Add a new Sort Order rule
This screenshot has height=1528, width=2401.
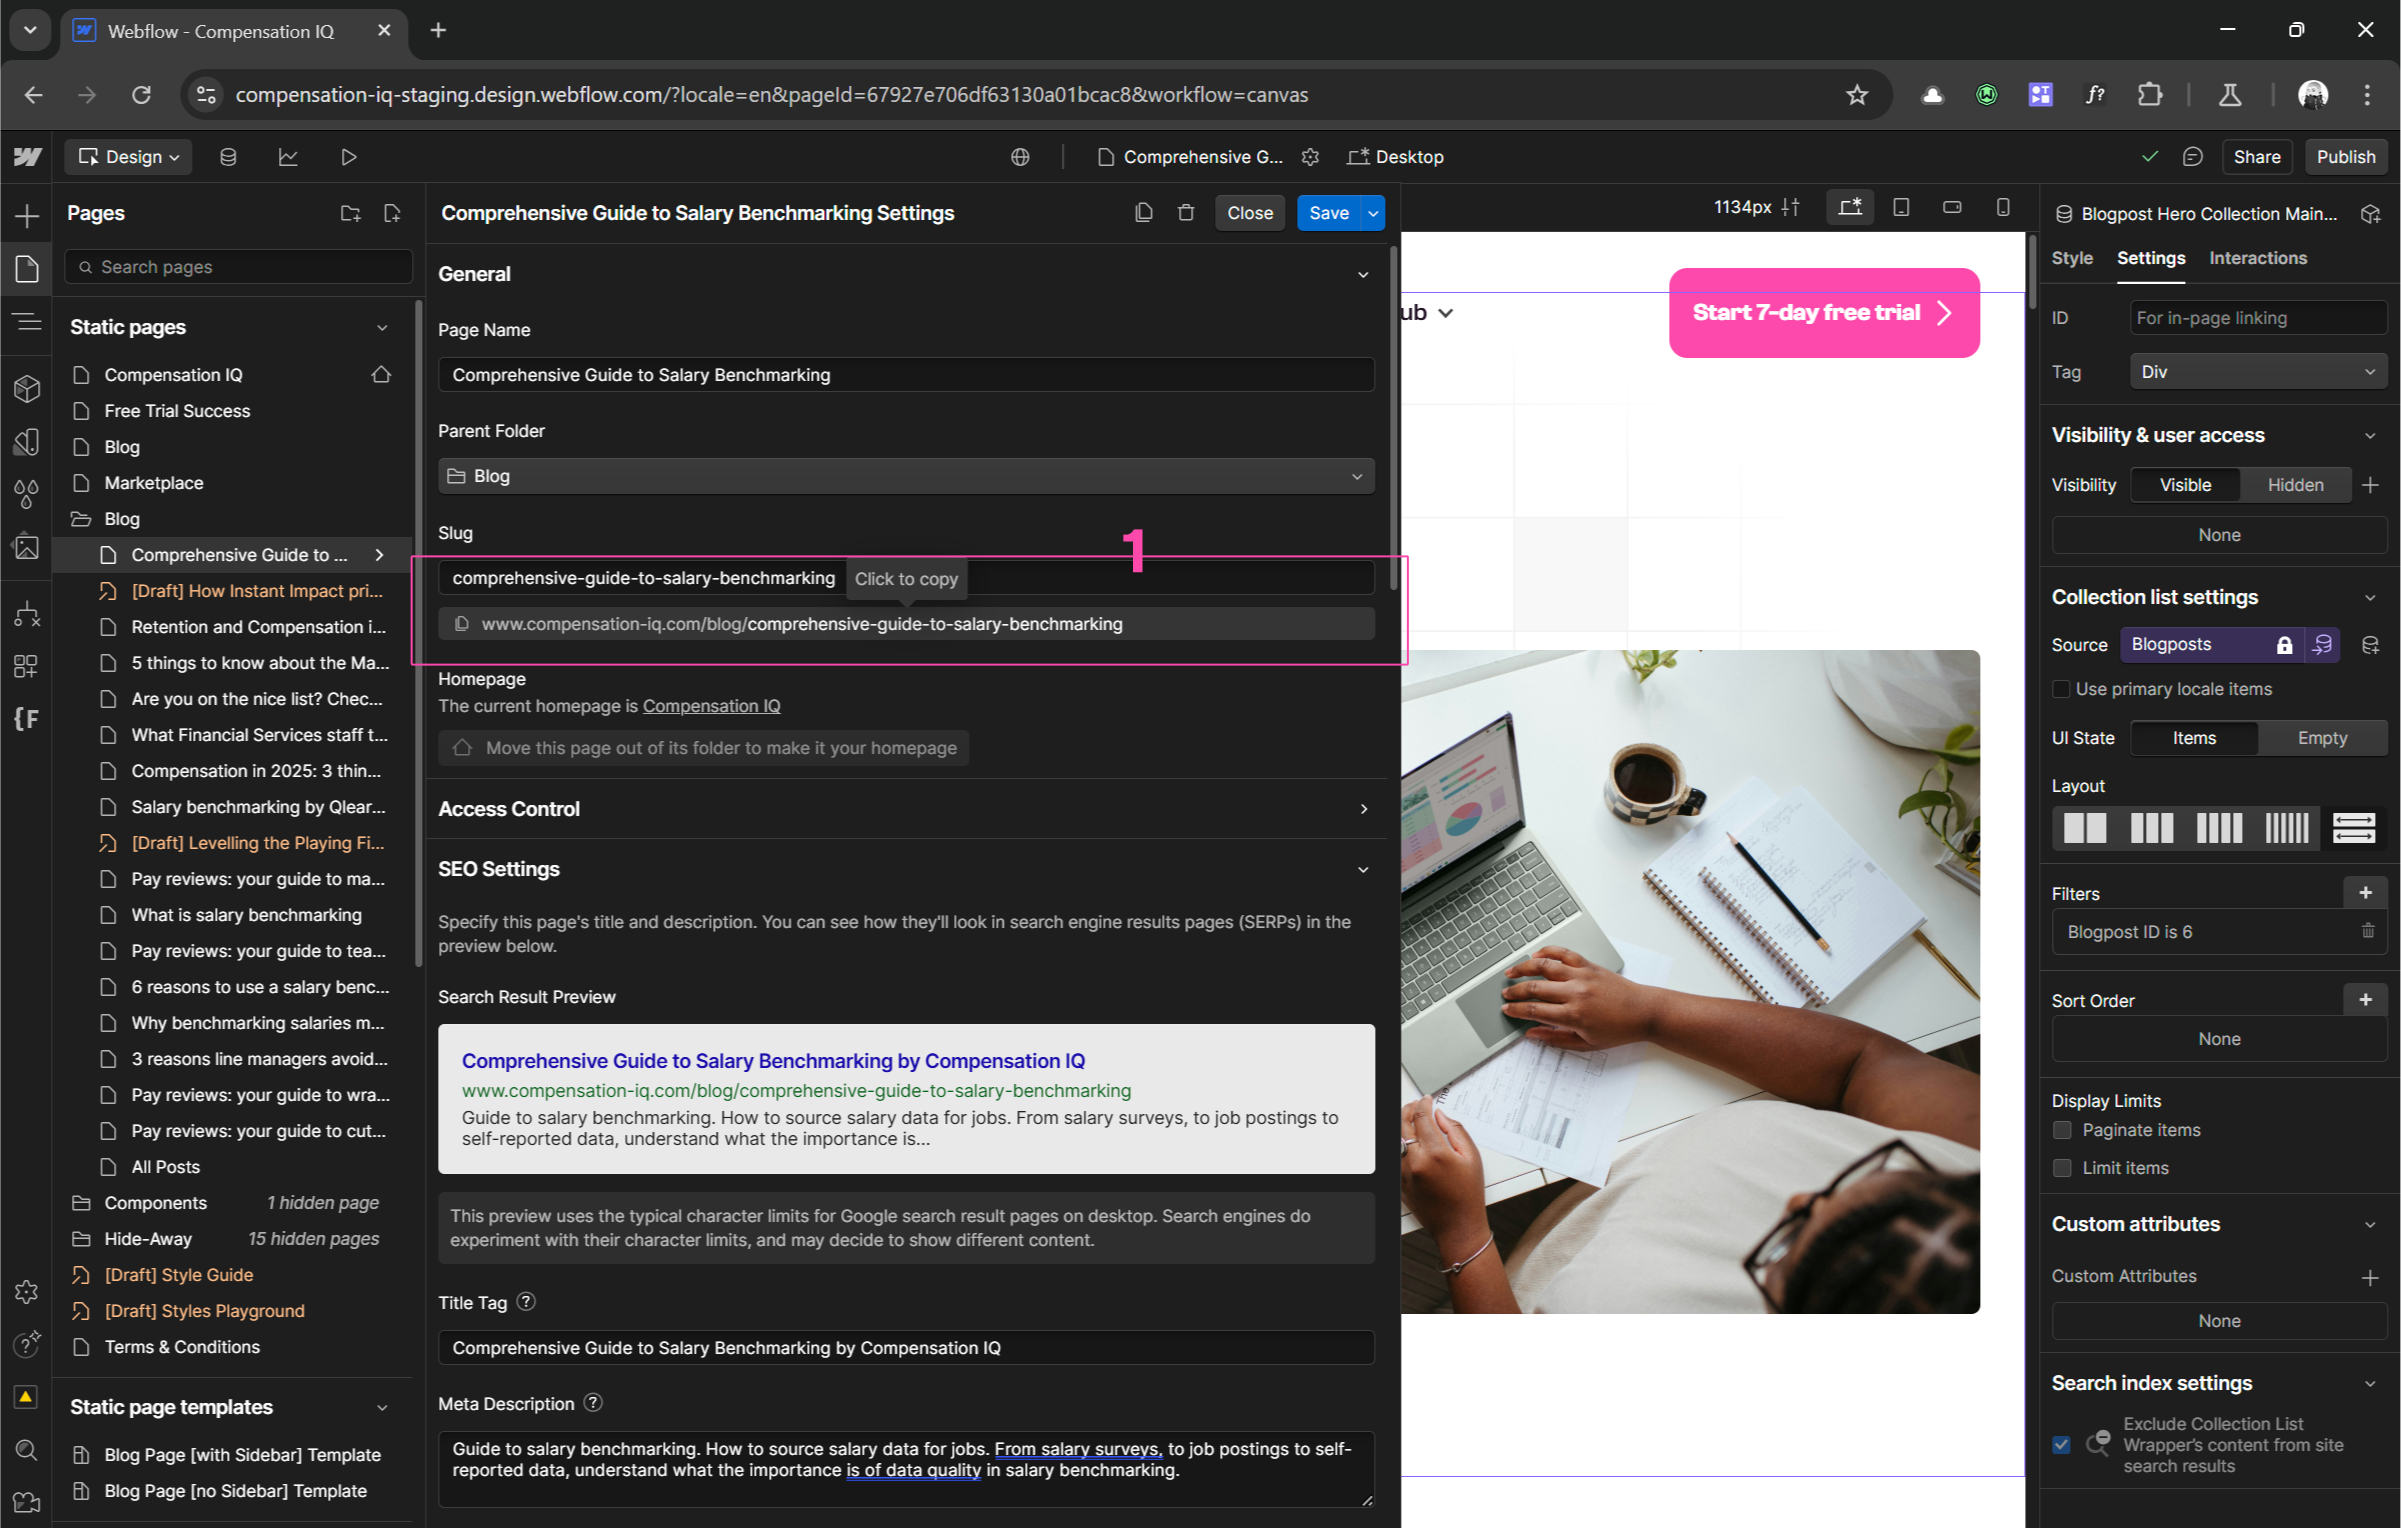pos(2365,1000)
